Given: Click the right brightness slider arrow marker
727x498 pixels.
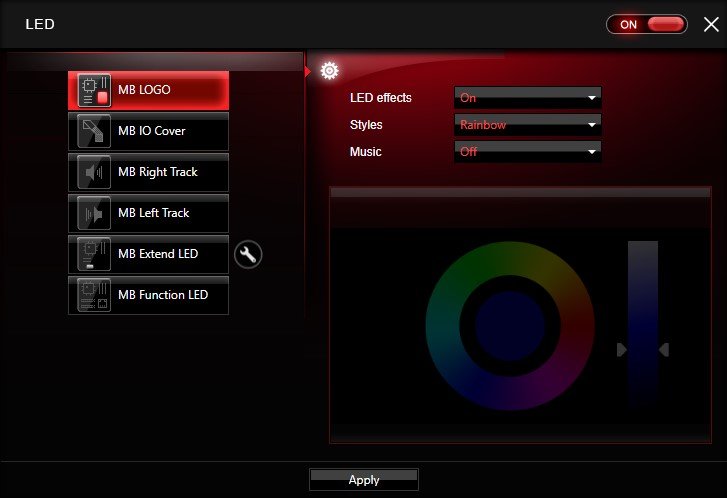Looking at the screenshot, I should click(664, 350).
